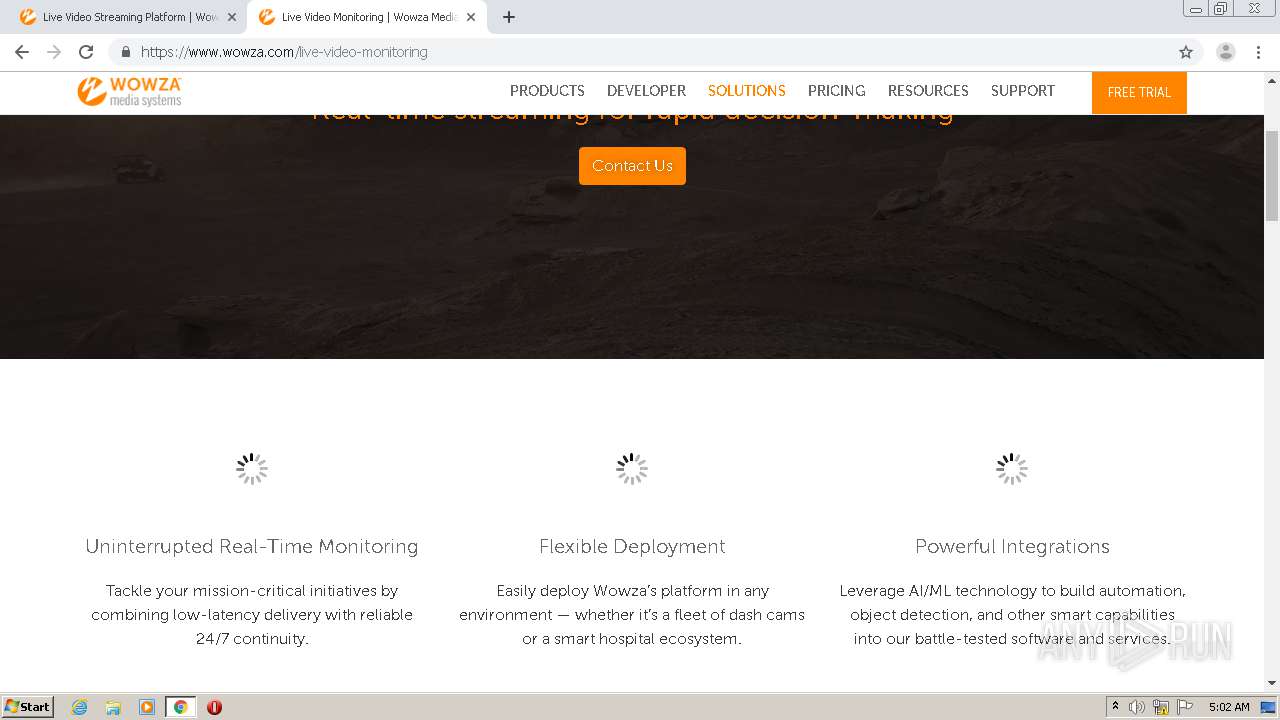
Task: Reload the page
Action: (86, 52)
